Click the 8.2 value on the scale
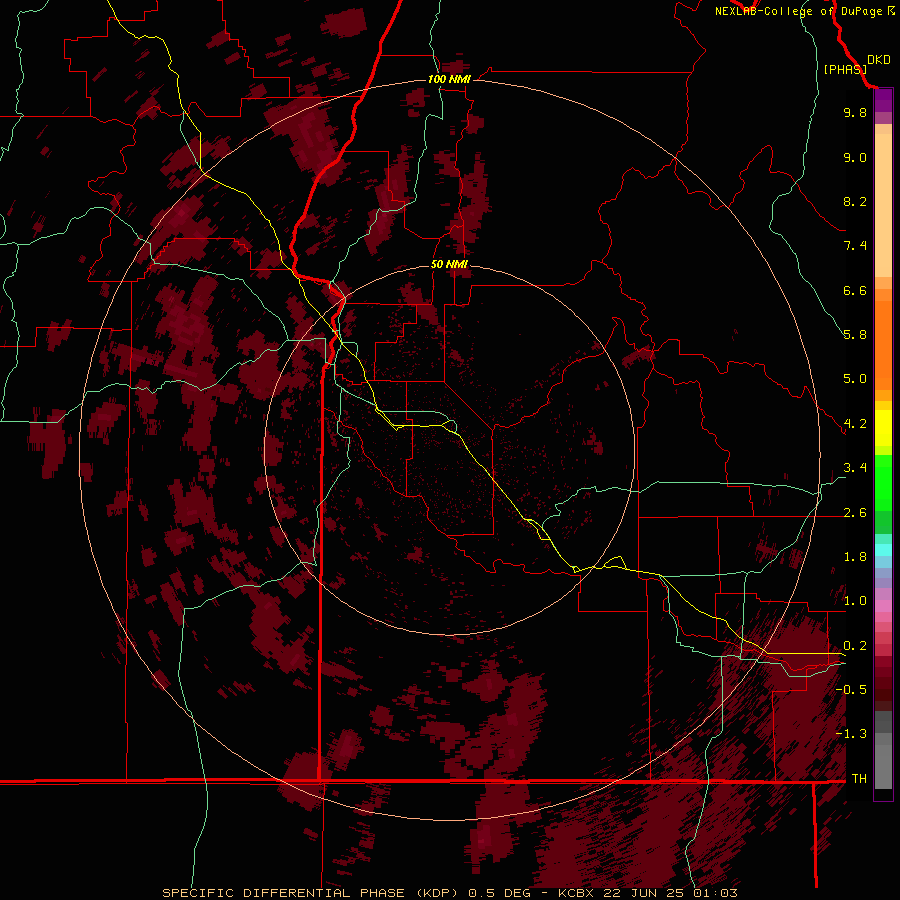The image size is (900, 900). pyautogui.click(x=855, y=201)
